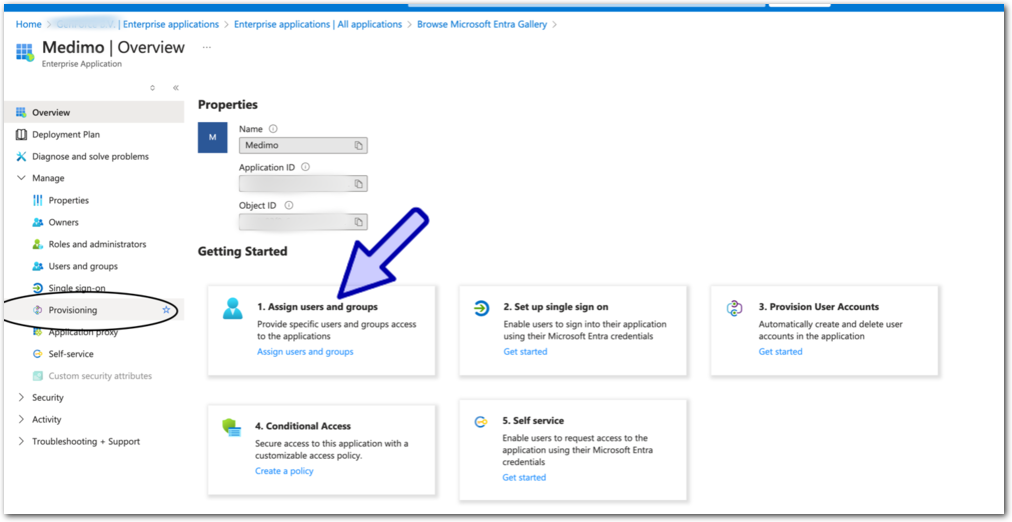Click the info icon beside Application ID
The image size is (1012, 522).
tap(305, 167)
